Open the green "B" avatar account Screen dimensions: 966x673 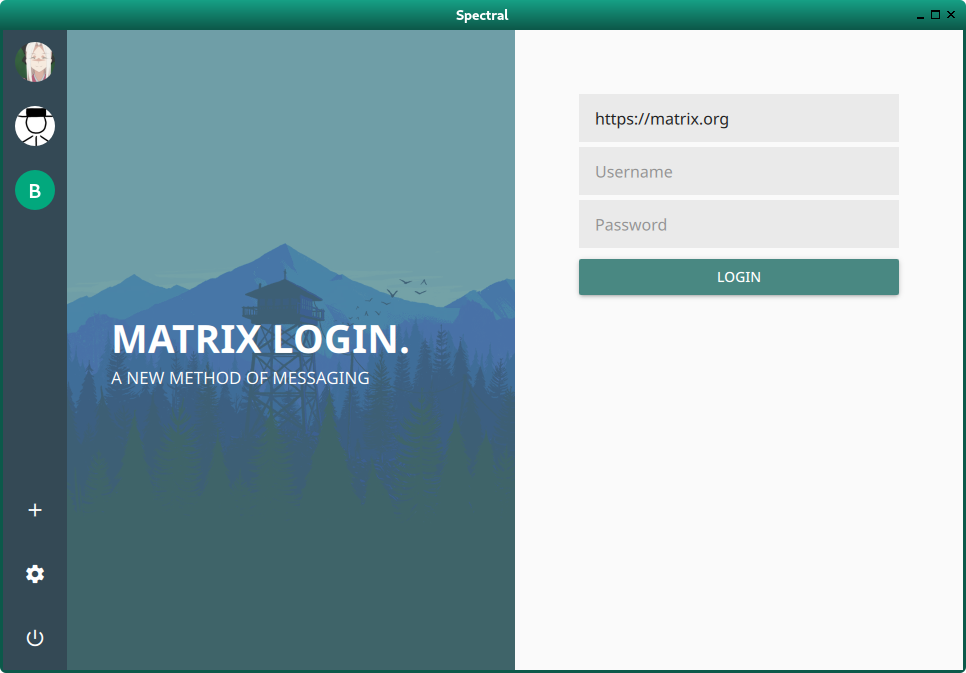(x=35, y=190)
